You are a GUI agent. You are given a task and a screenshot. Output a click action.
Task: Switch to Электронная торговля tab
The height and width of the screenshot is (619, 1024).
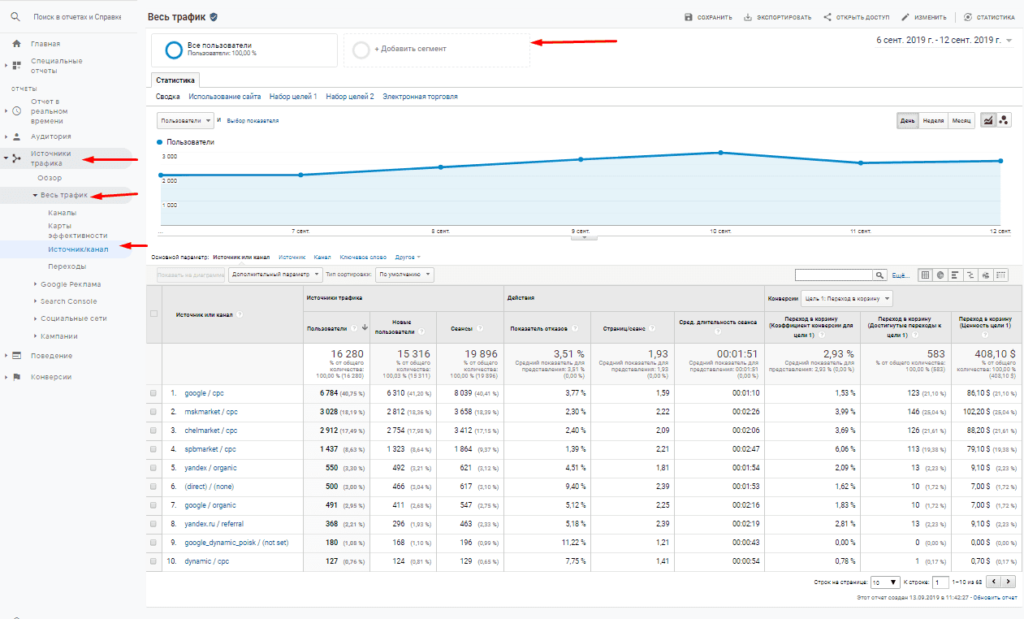420,97
